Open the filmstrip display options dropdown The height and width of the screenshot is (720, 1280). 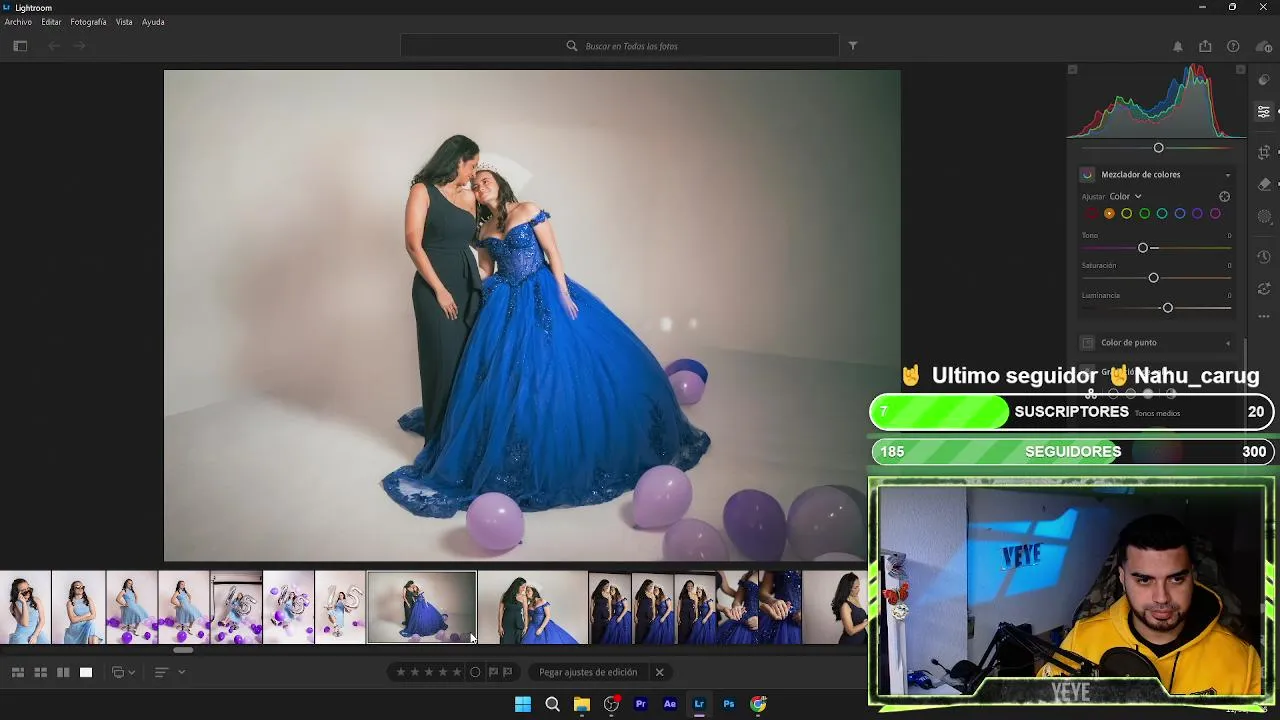(123, 673)
